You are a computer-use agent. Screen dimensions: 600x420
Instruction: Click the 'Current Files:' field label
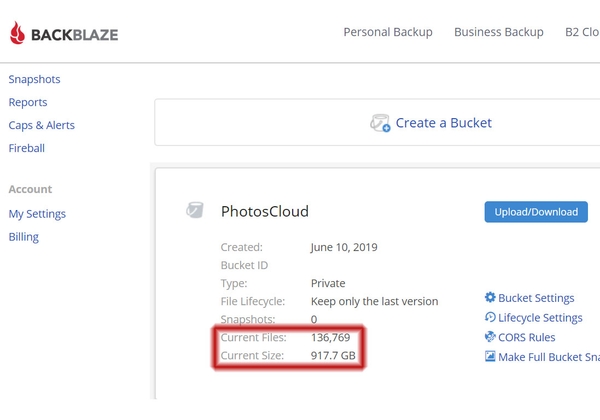coord(253,337)
